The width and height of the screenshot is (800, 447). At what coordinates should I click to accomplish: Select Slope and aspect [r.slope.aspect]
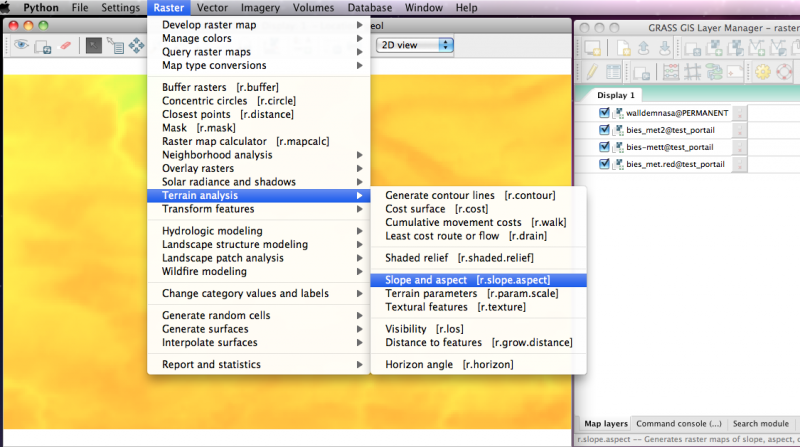tap(467, 280)
